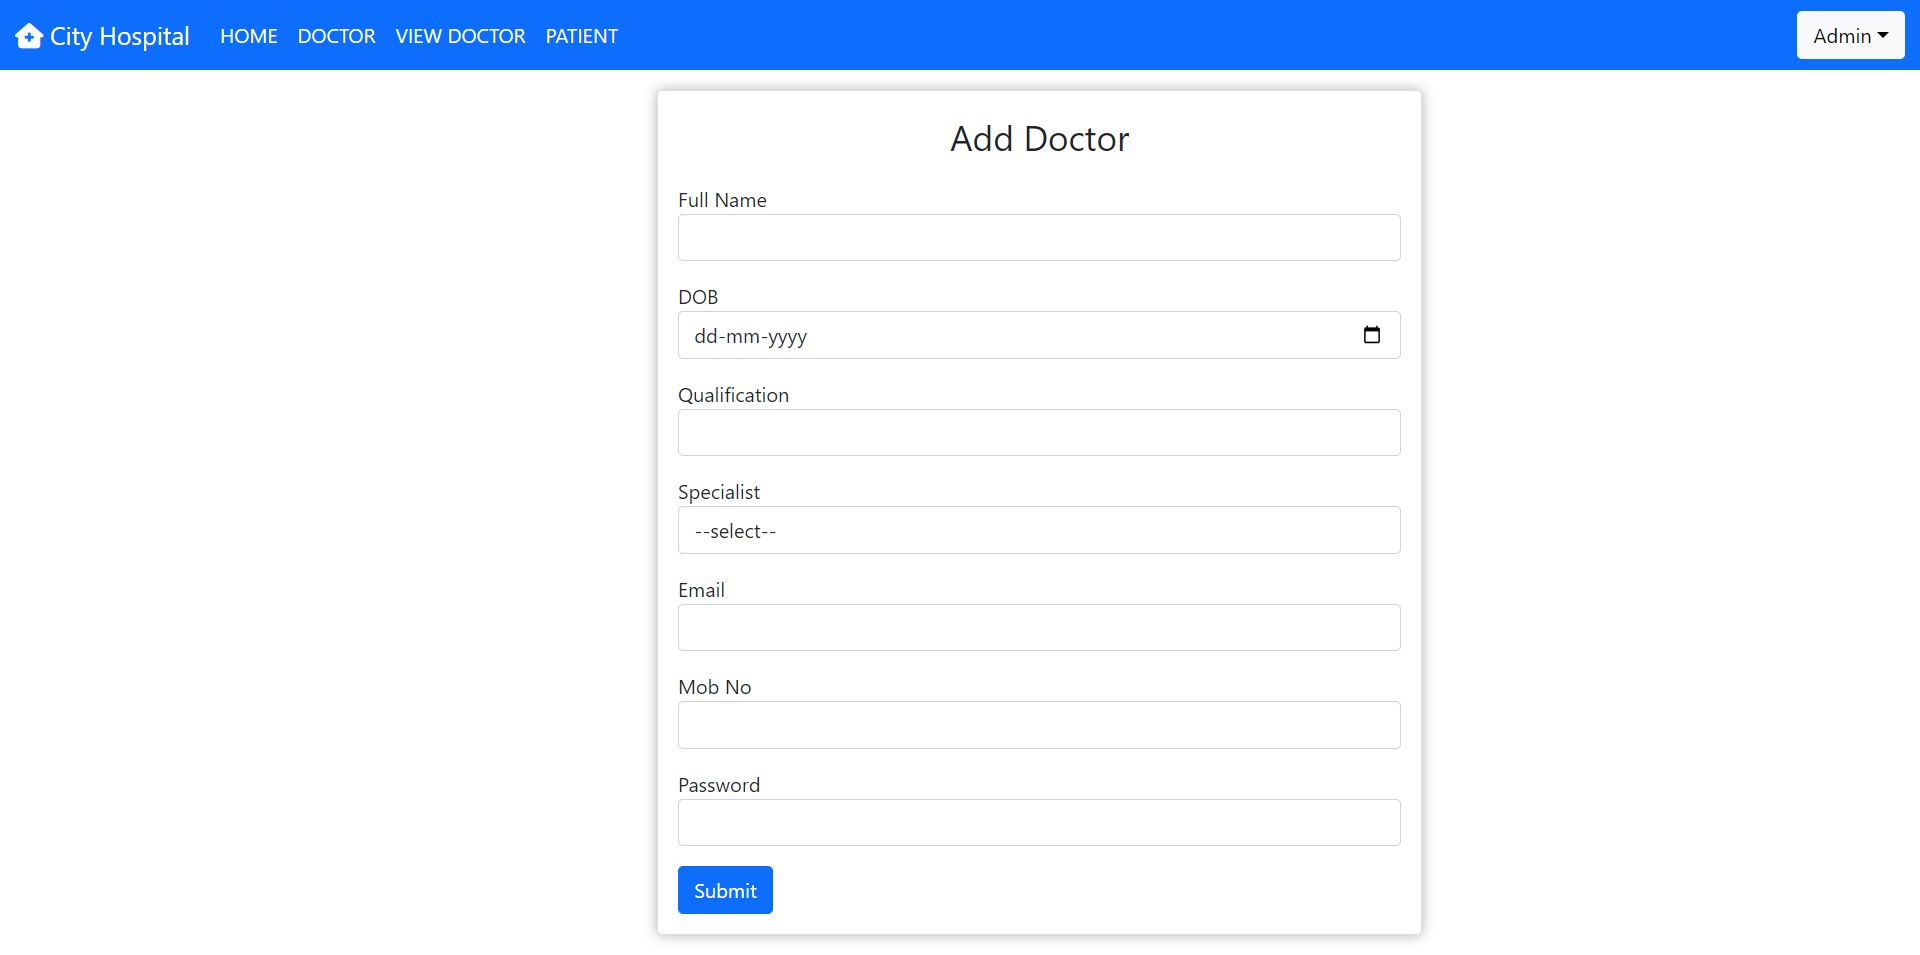Navigate to HOME menu item
Image resolution: width=1920 pixels, height=955 pixels.
[x=248, y=36]
